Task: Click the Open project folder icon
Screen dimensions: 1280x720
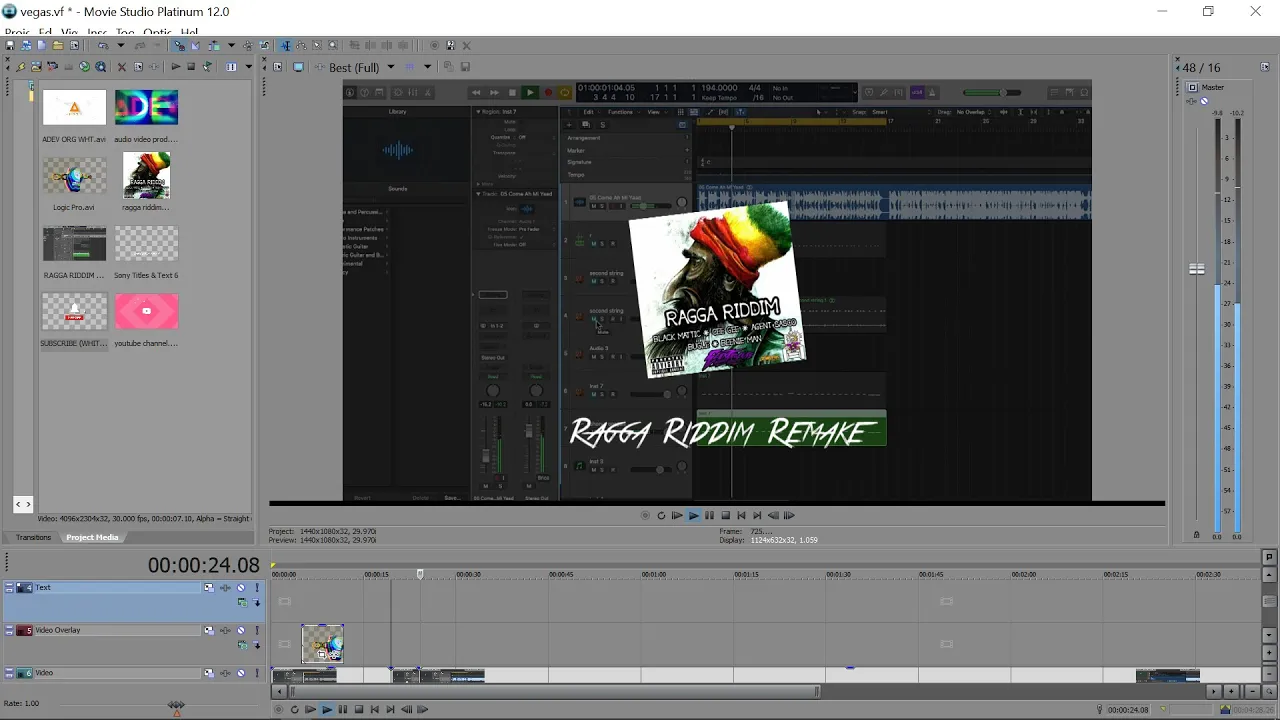Action: pyautogui.click(x=58, y=45)
